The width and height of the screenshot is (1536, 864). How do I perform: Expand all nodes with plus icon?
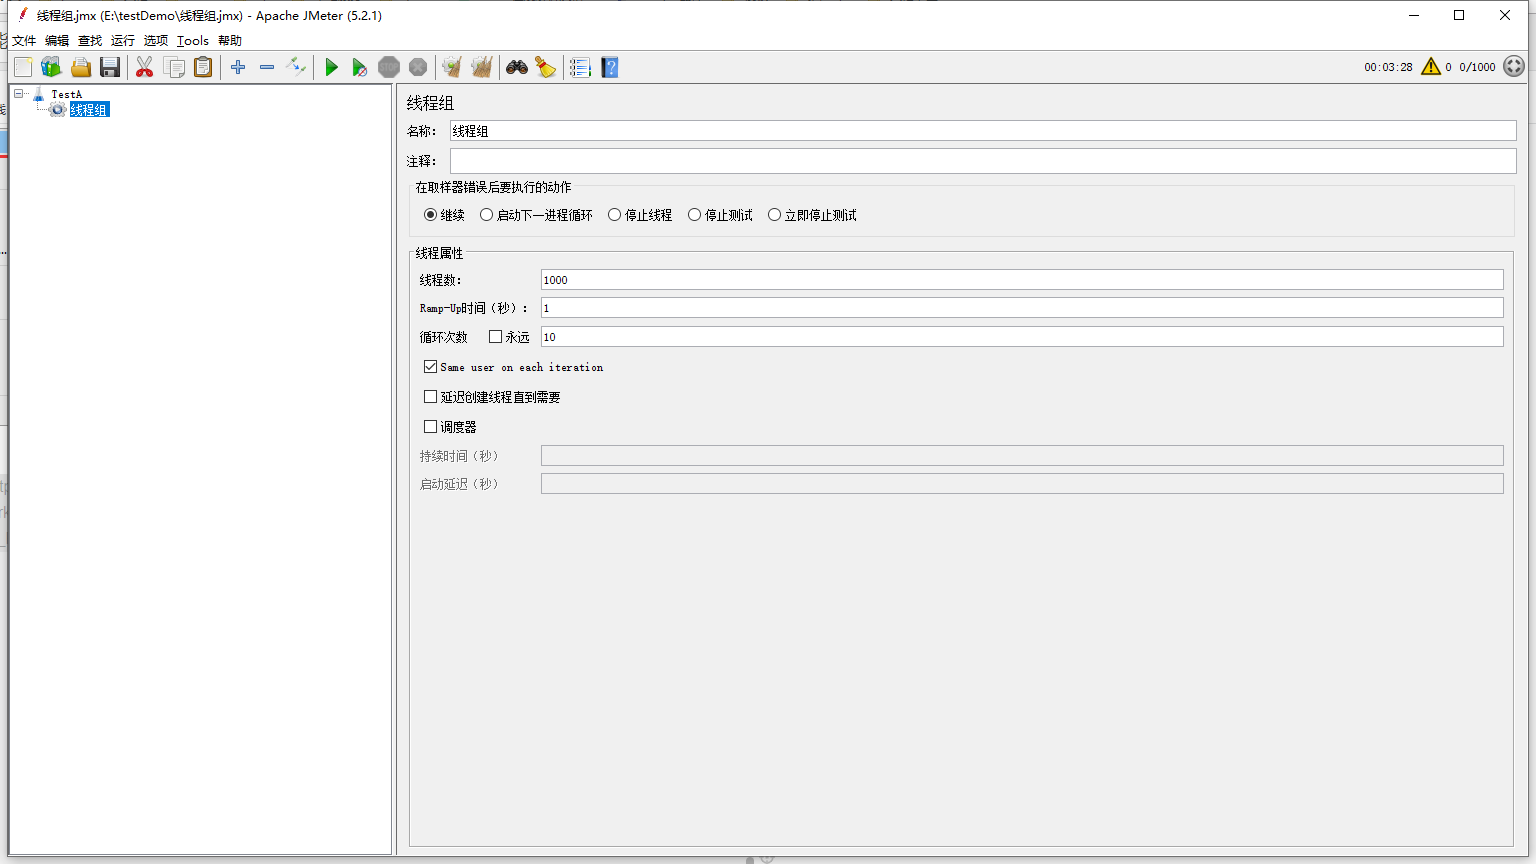click(x=238, y=67)
